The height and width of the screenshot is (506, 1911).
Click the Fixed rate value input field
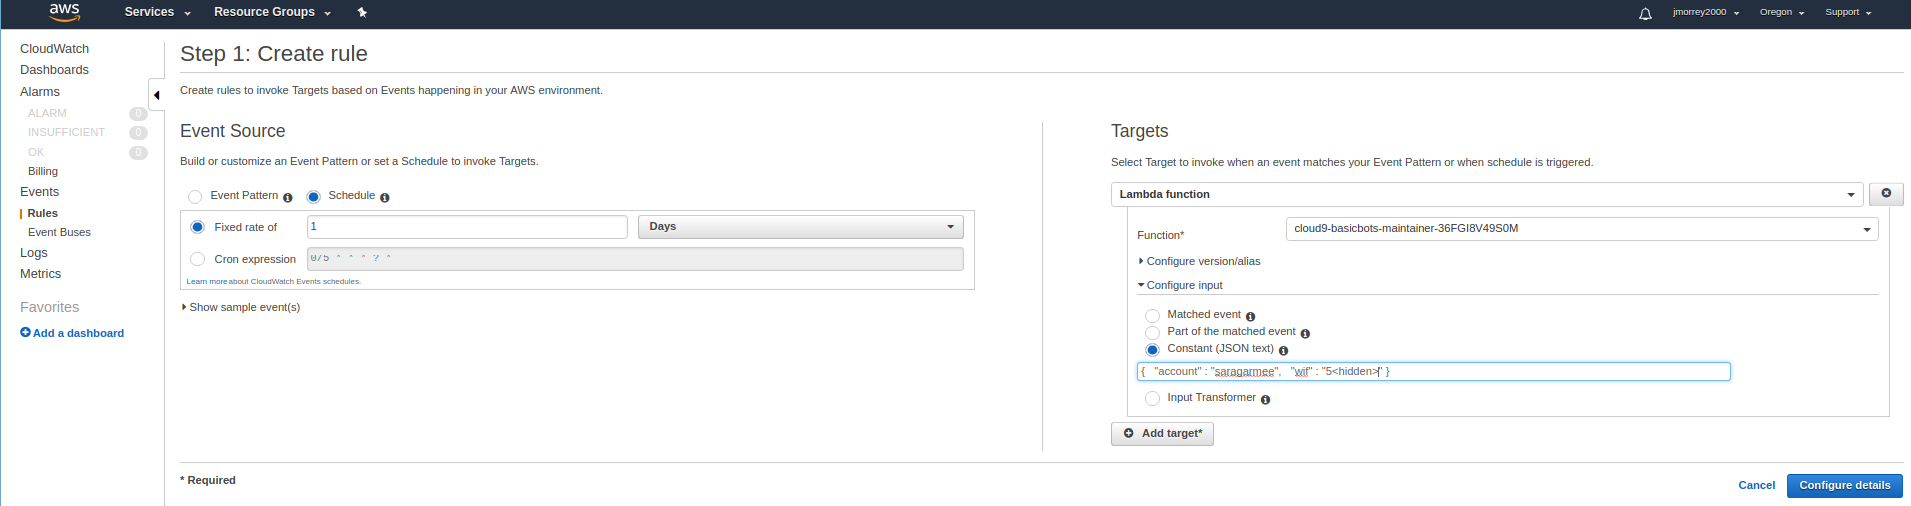click(467, 227)
